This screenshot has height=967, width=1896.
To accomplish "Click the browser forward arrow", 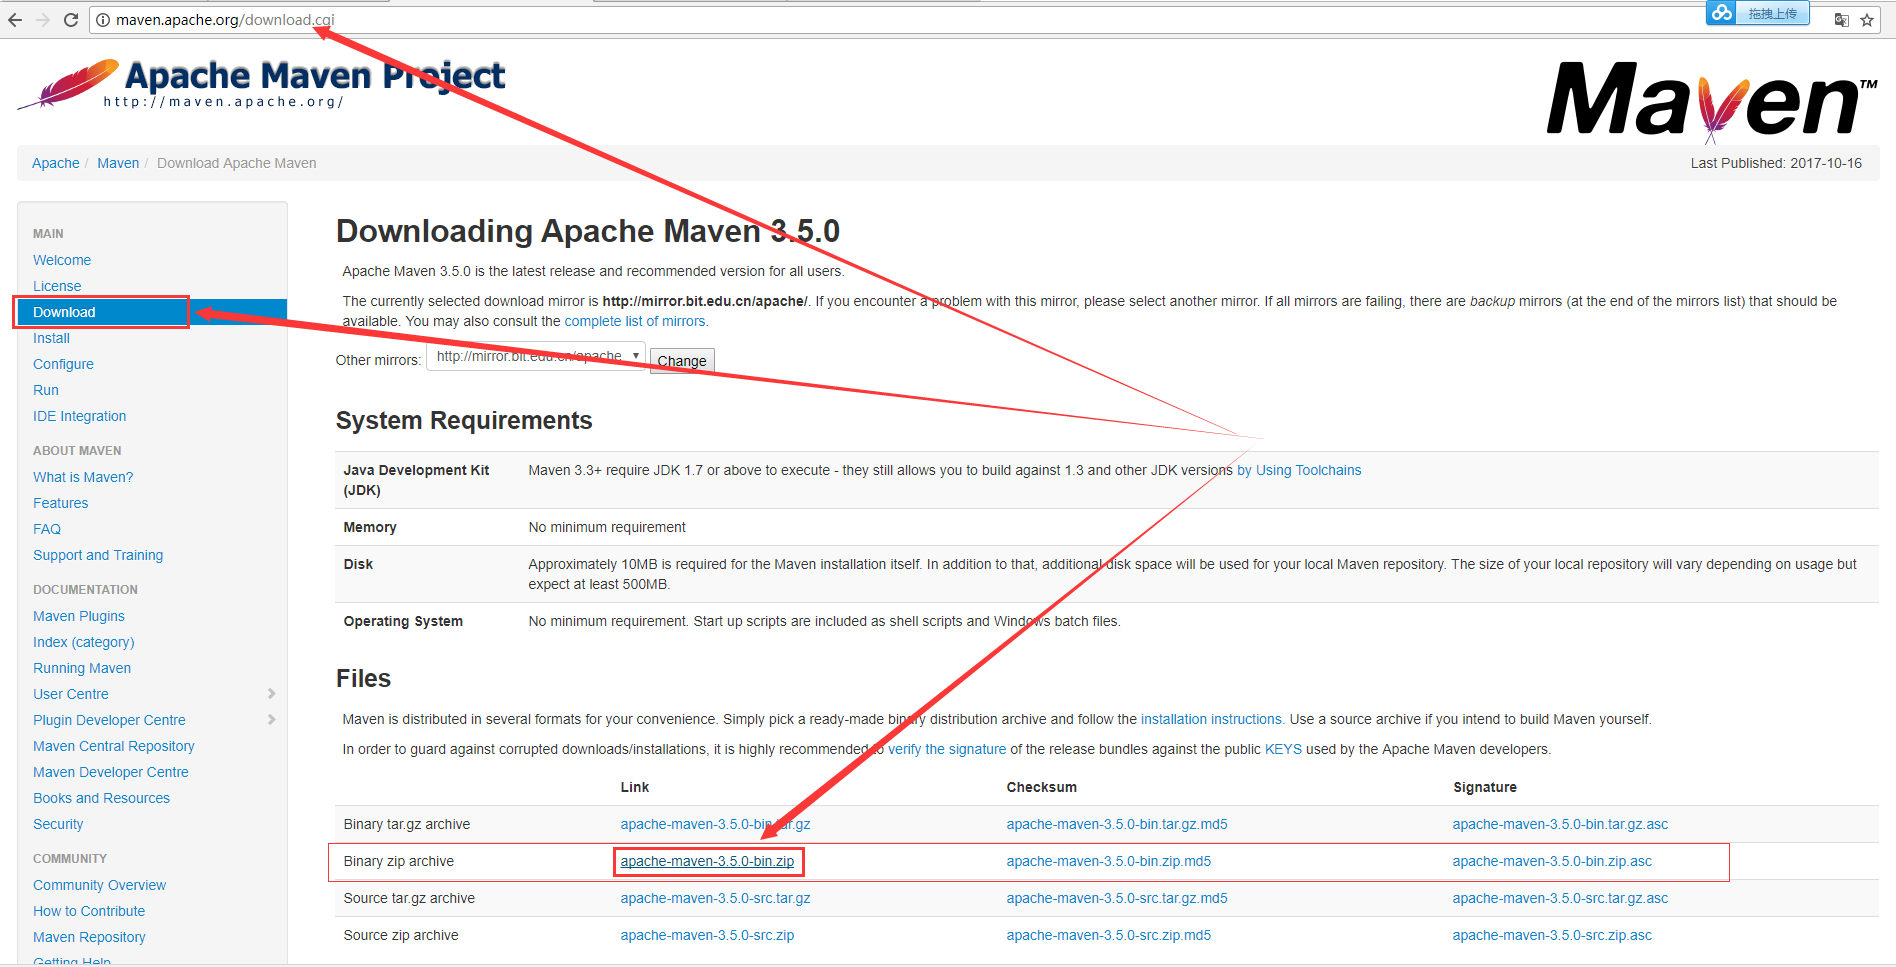I will pos(43,20).
